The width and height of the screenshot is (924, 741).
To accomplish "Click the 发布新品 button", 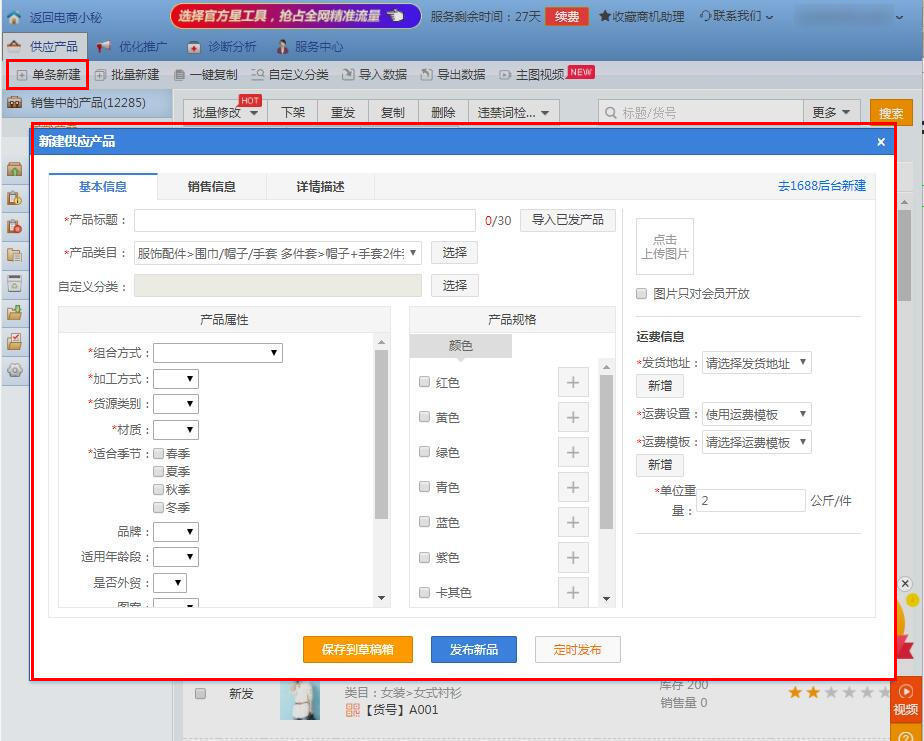I will pos(473,649).
